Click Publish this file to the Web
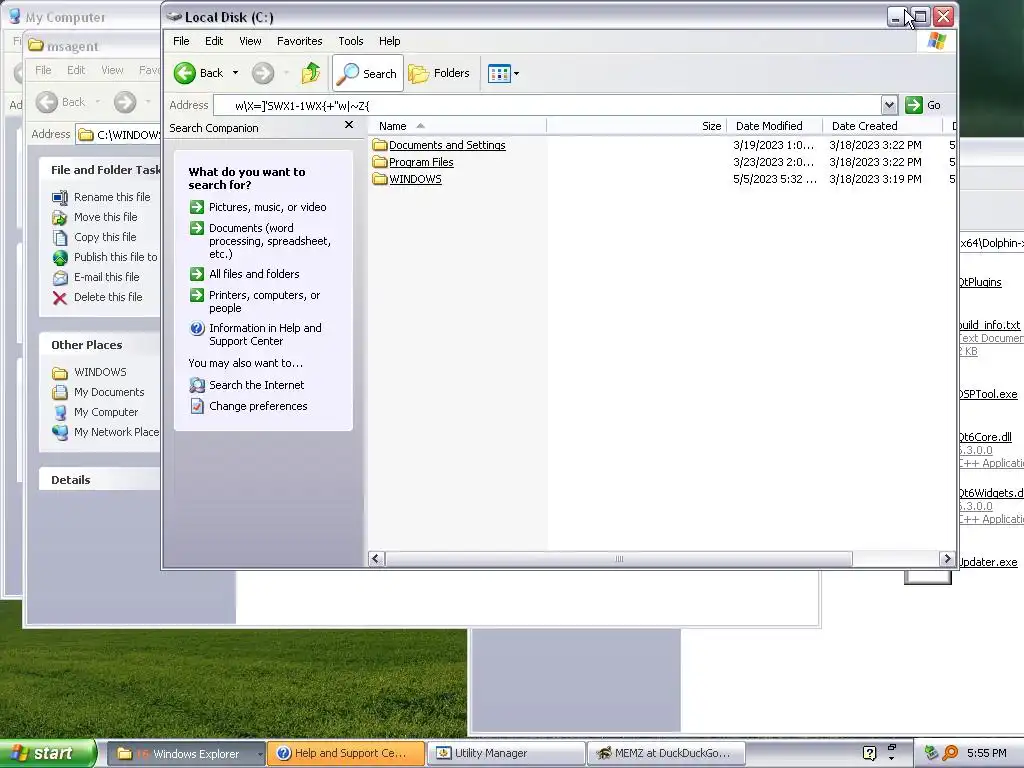Viewport: 1024px width, 768px height. click(x=116, y=257)
